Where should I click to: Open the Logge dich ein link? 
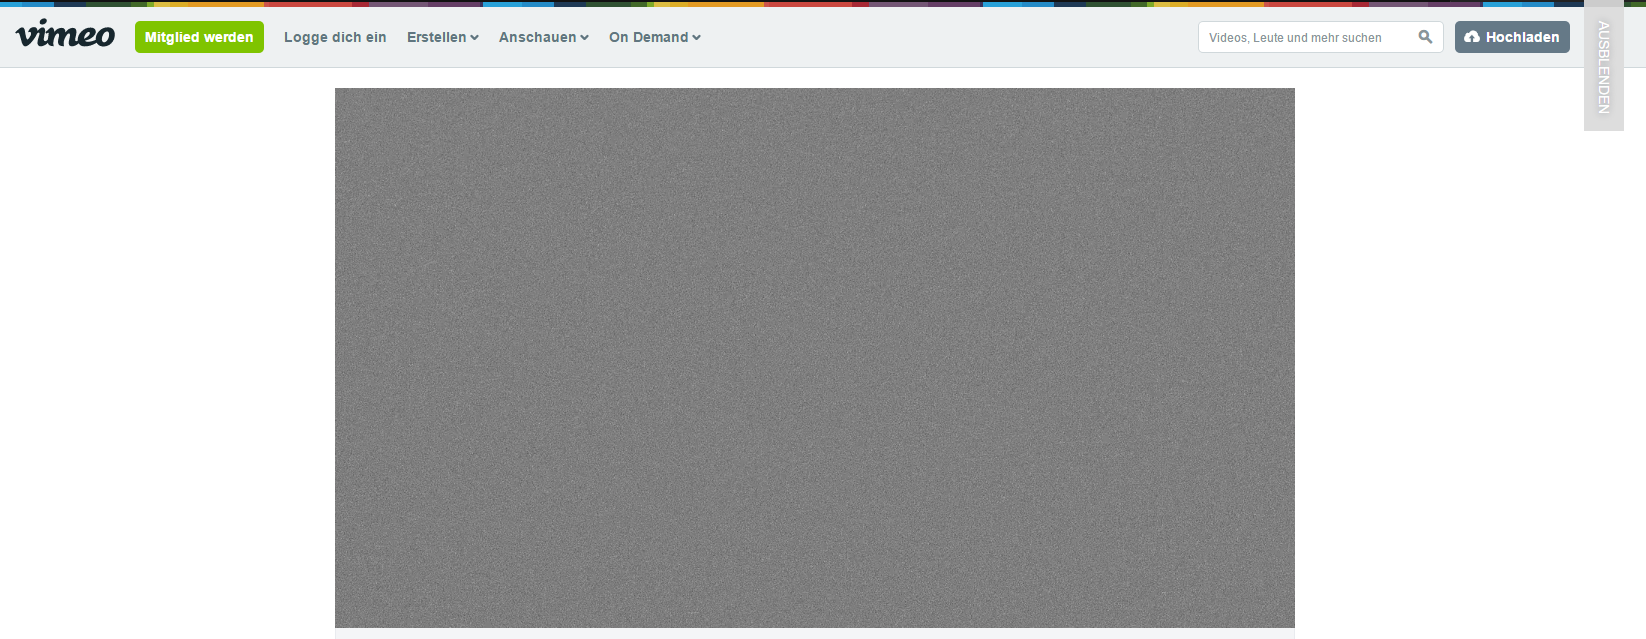pos(335,37)
